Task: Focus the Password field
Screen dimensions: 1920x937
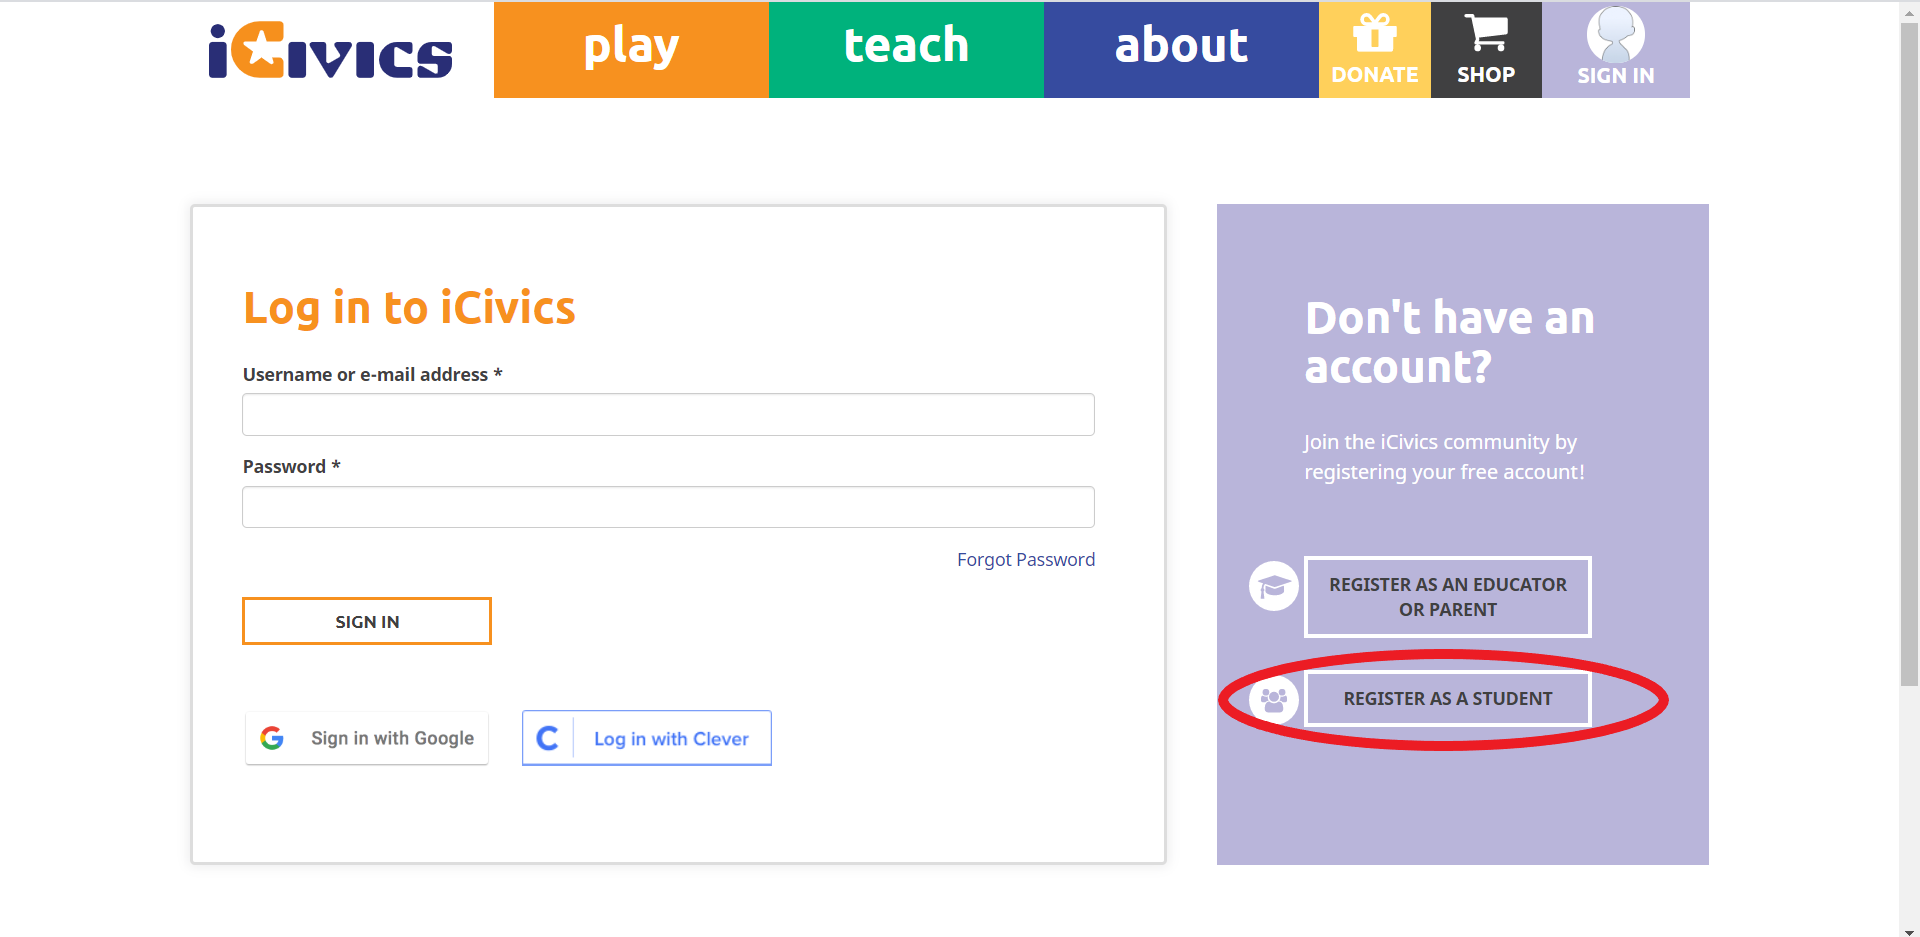Action: [668, 507]
